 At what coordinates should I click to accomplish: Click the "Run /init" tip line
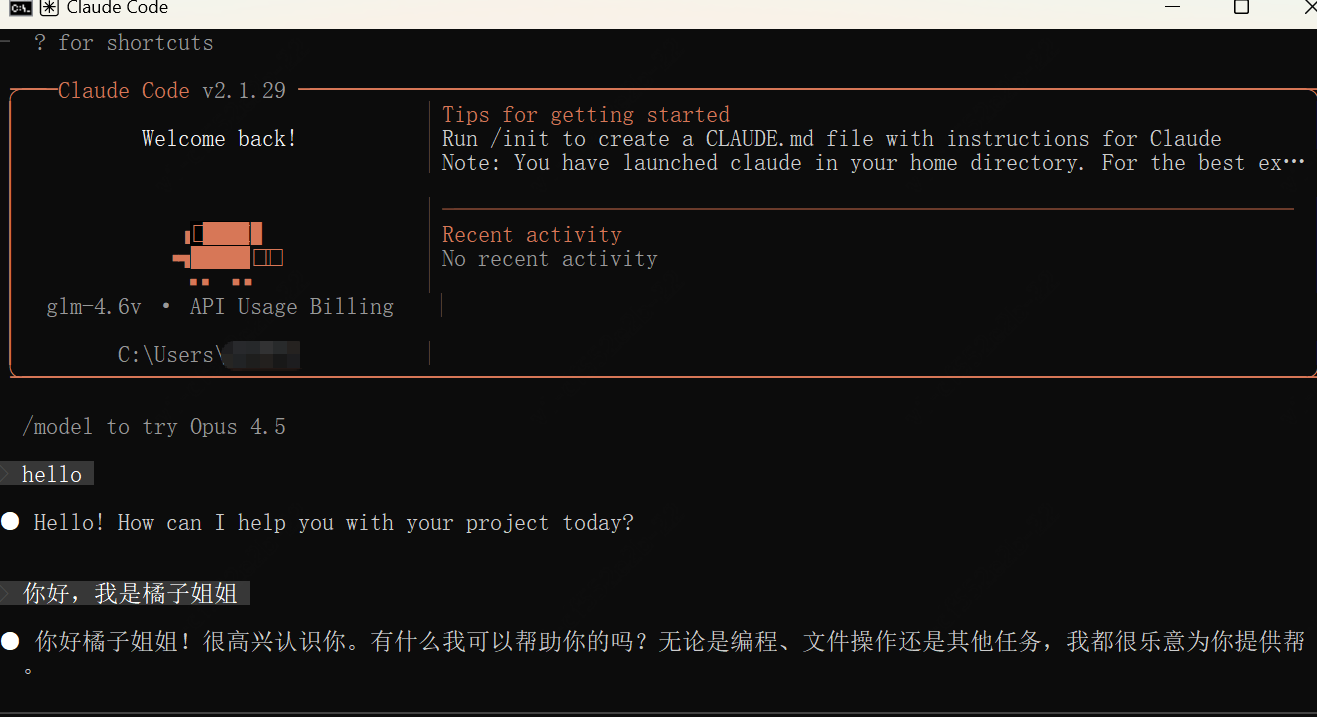[831, 138]
